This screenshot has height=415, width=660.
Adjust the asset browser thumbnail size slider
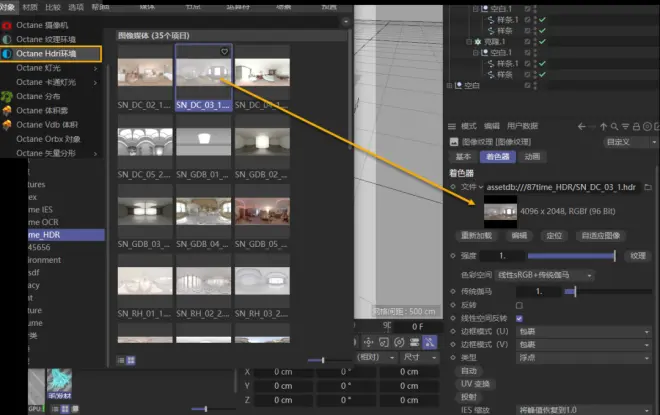point(329,360)
